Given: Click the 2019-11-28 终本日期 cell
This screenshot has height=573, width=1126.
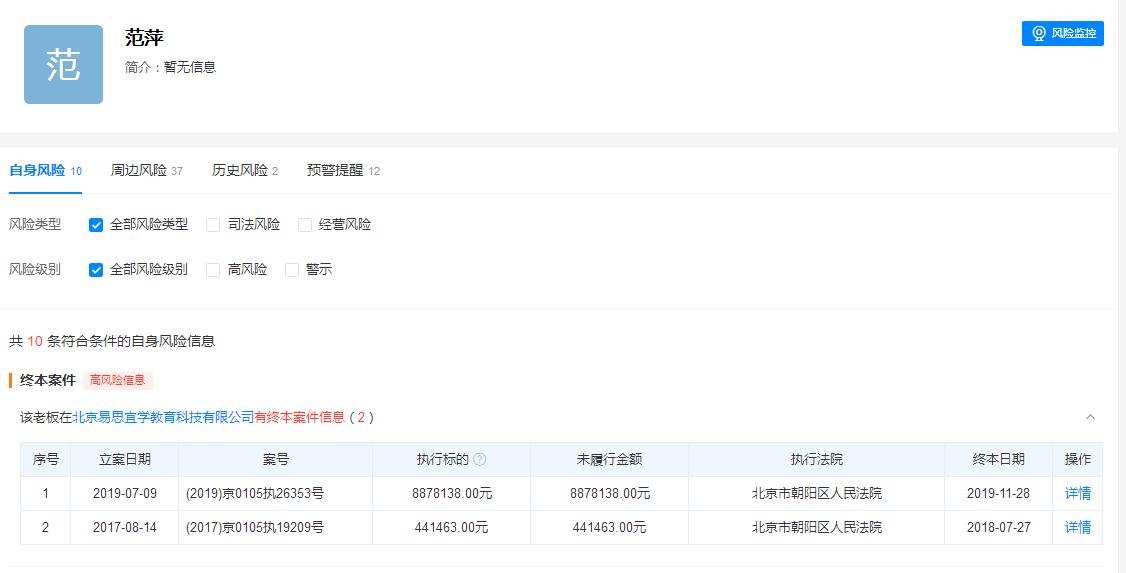Looking at the screenshot, I should 998,493.
